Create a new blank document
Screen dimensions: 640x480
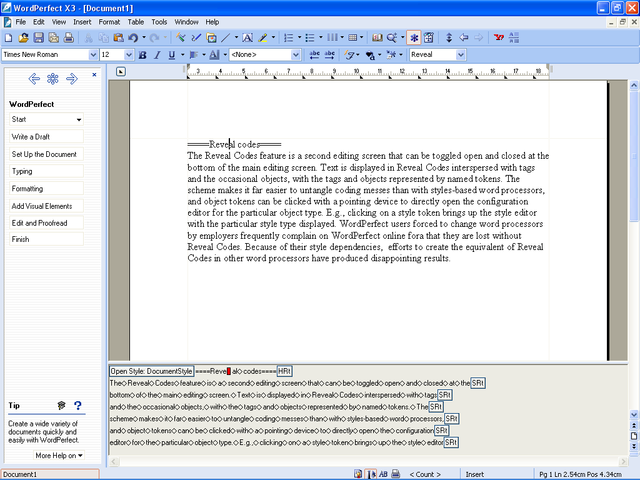click(8, 38)
